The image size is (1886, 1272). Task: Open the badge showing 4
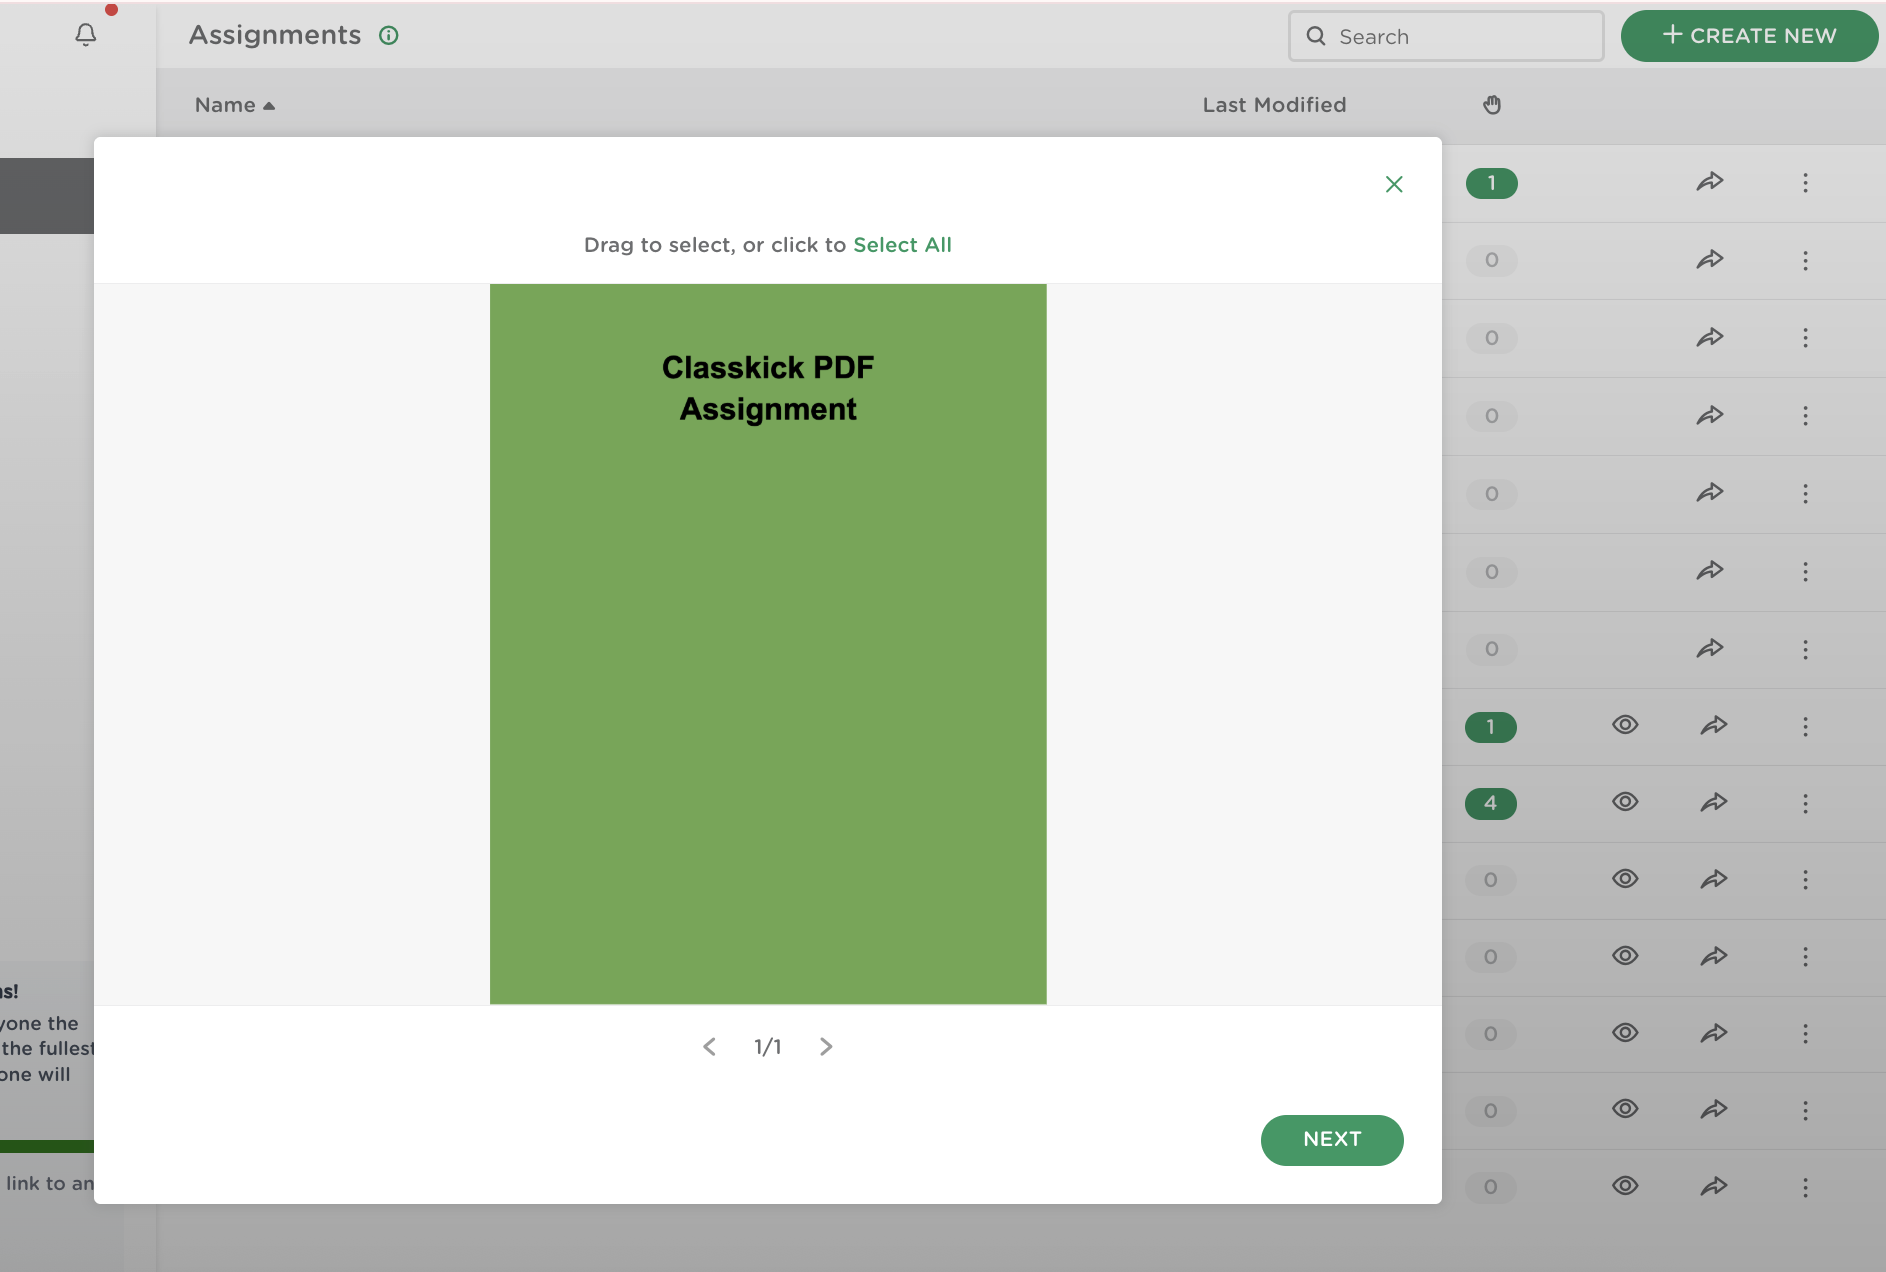(1491, 803)
